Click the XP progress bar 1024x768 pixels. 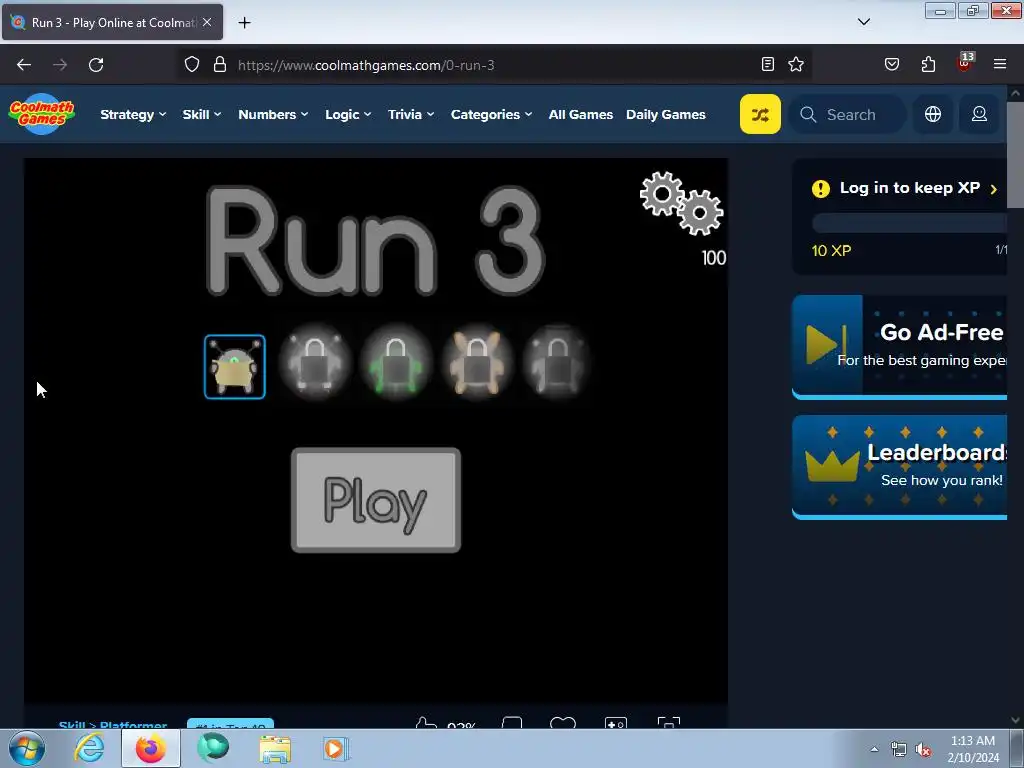point(909,223)
